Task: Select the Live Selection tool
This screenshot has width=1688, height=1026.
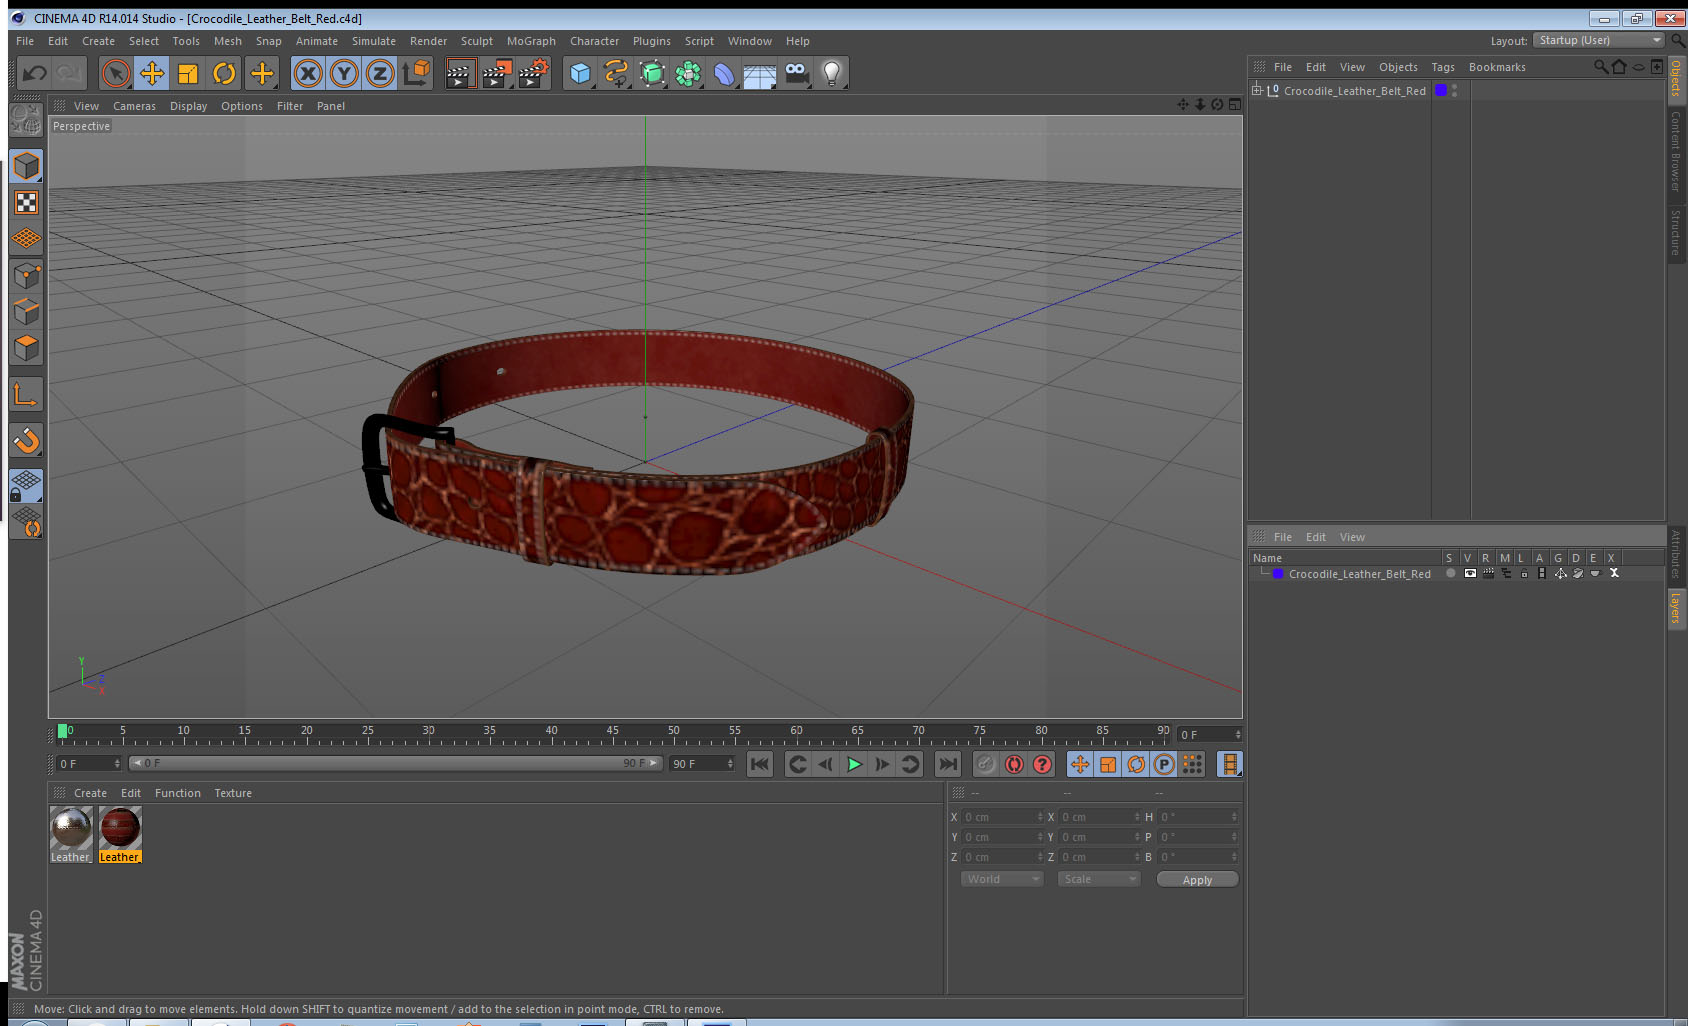Action: click(116, 73)
